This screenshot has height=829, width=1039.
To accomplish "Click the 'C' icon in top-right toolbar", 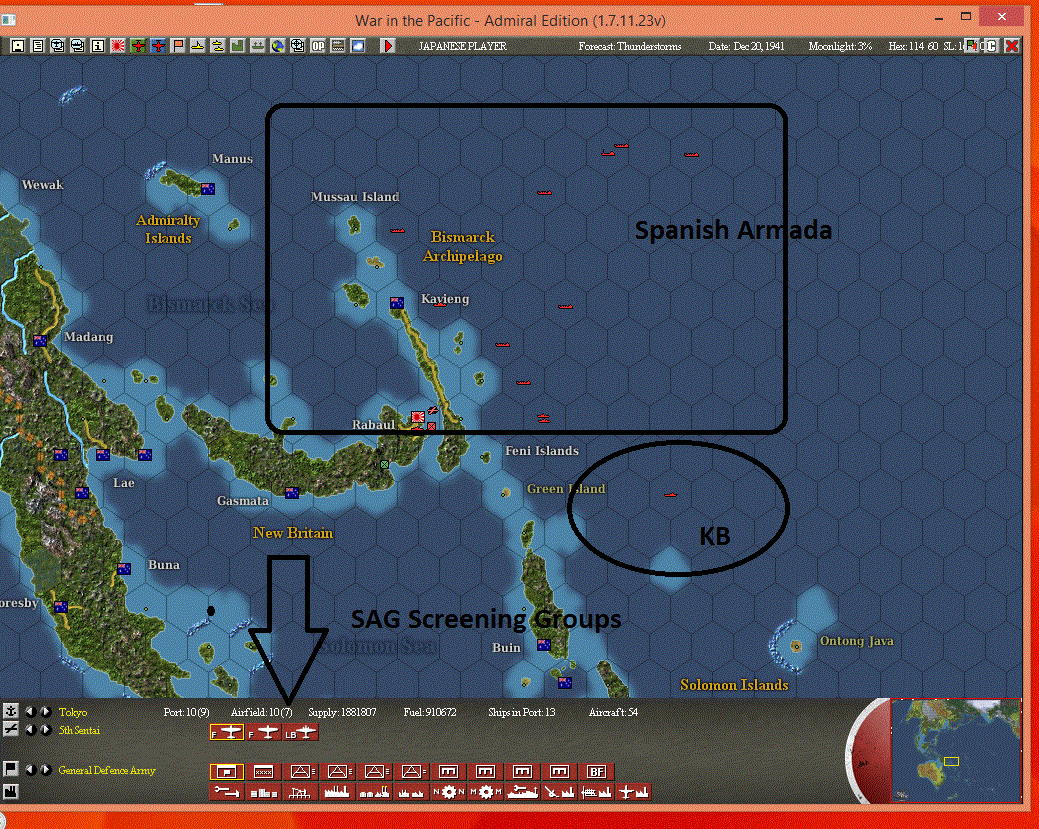I will pyautogui.click(x=991, y=46).
